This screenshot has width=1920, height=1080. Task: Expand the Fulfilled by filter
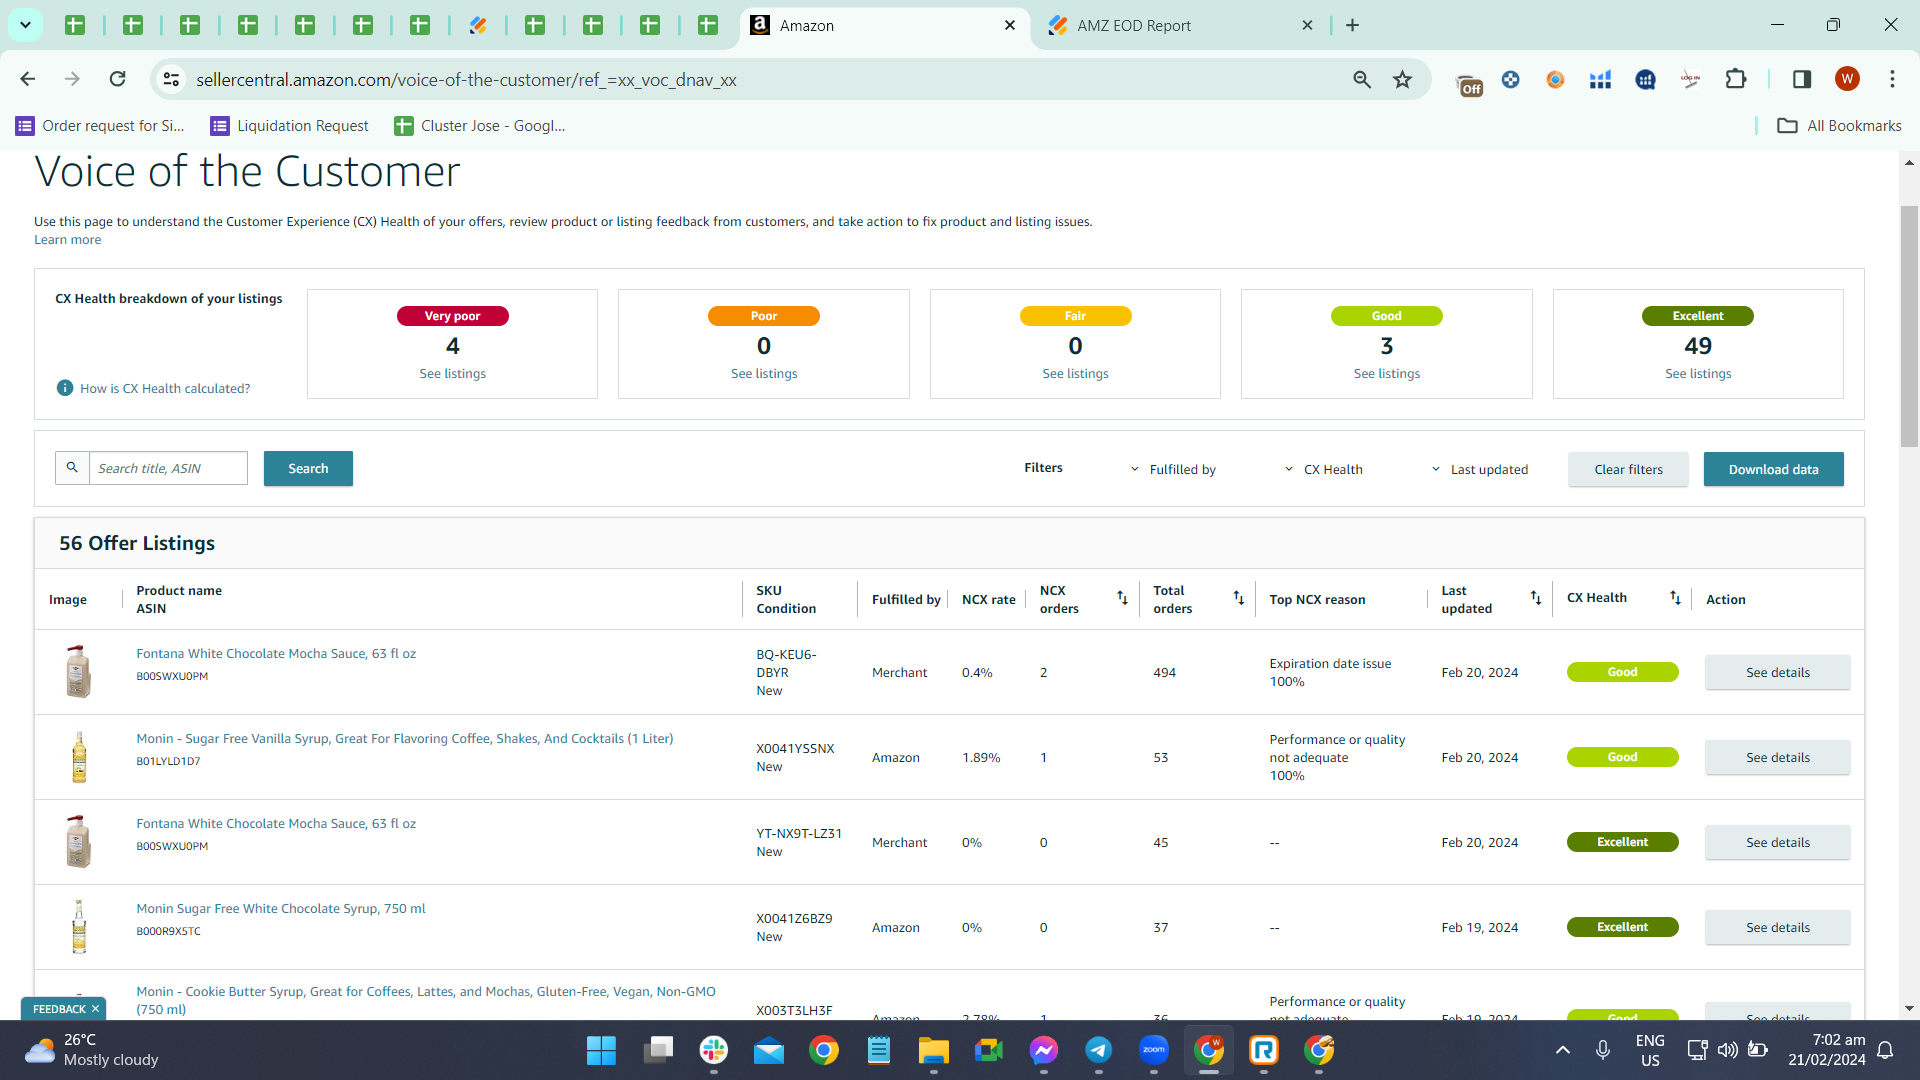click(x=1173, y=469)
